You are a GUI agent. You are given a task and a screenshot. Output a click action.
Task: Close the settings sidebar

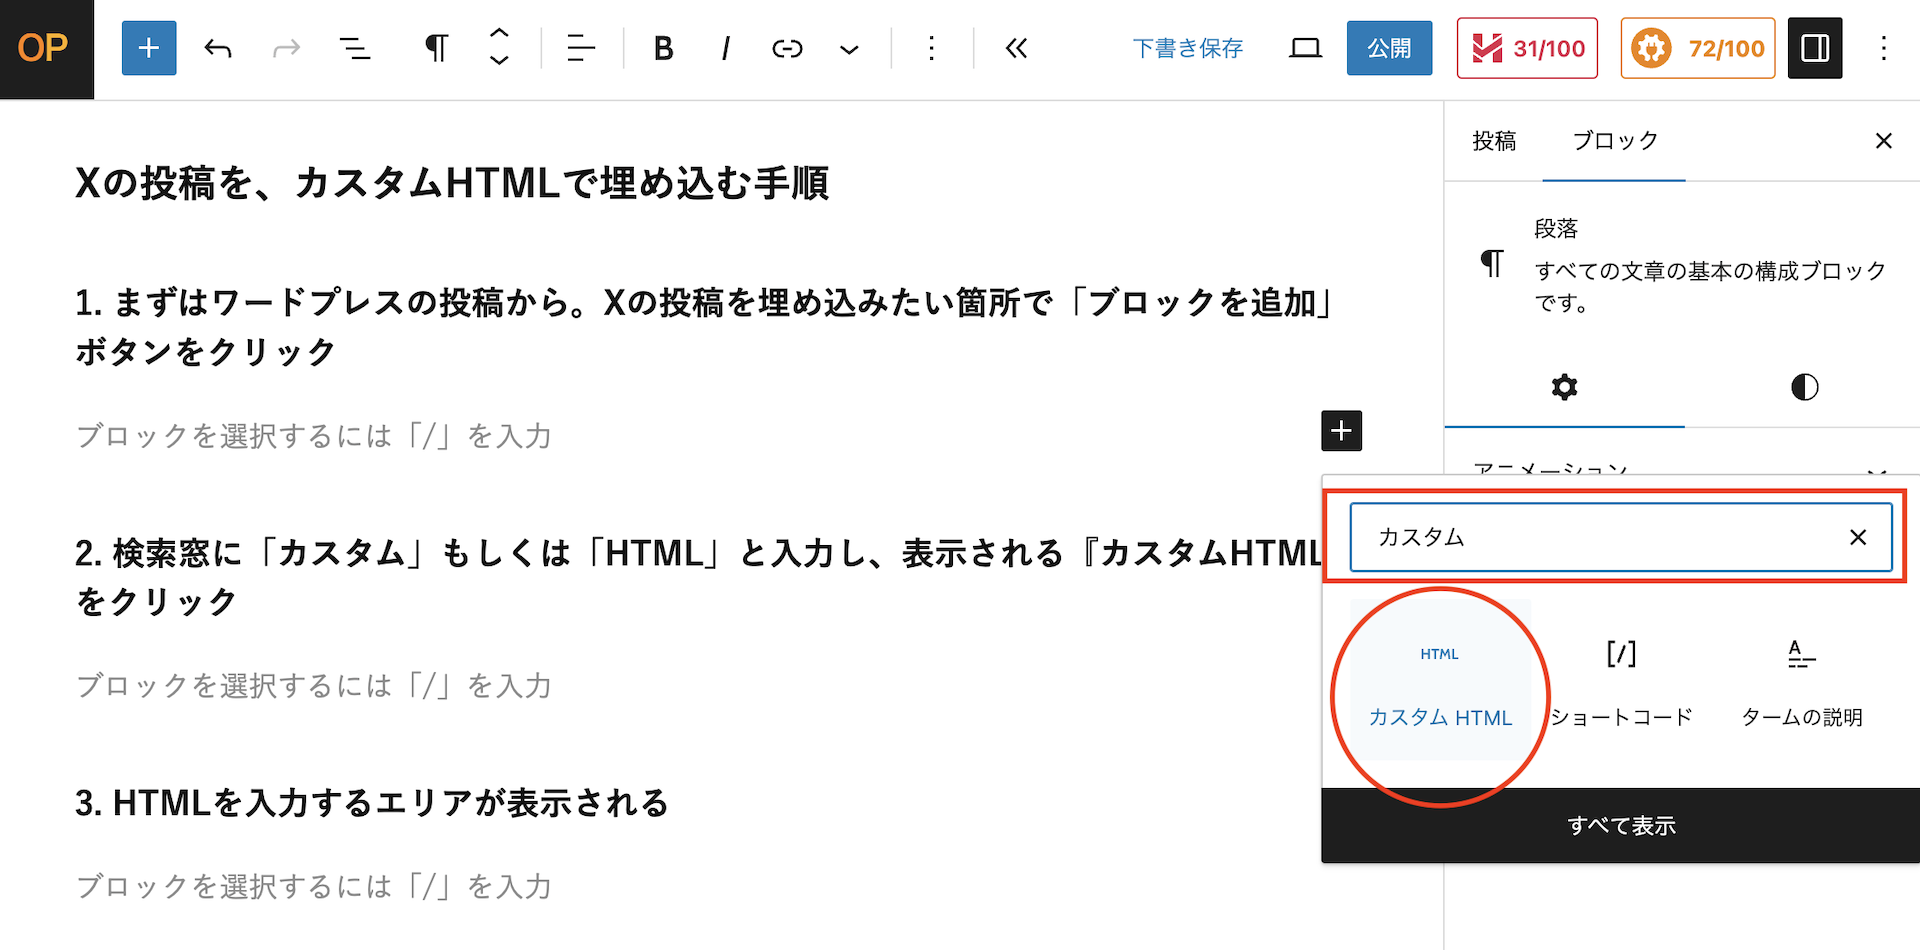click(1884, 141)
